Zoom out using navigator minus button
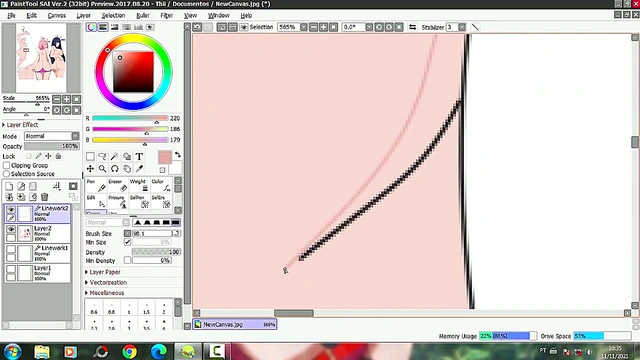The height and width of the screenshot is (360, 640). point(57,99)
